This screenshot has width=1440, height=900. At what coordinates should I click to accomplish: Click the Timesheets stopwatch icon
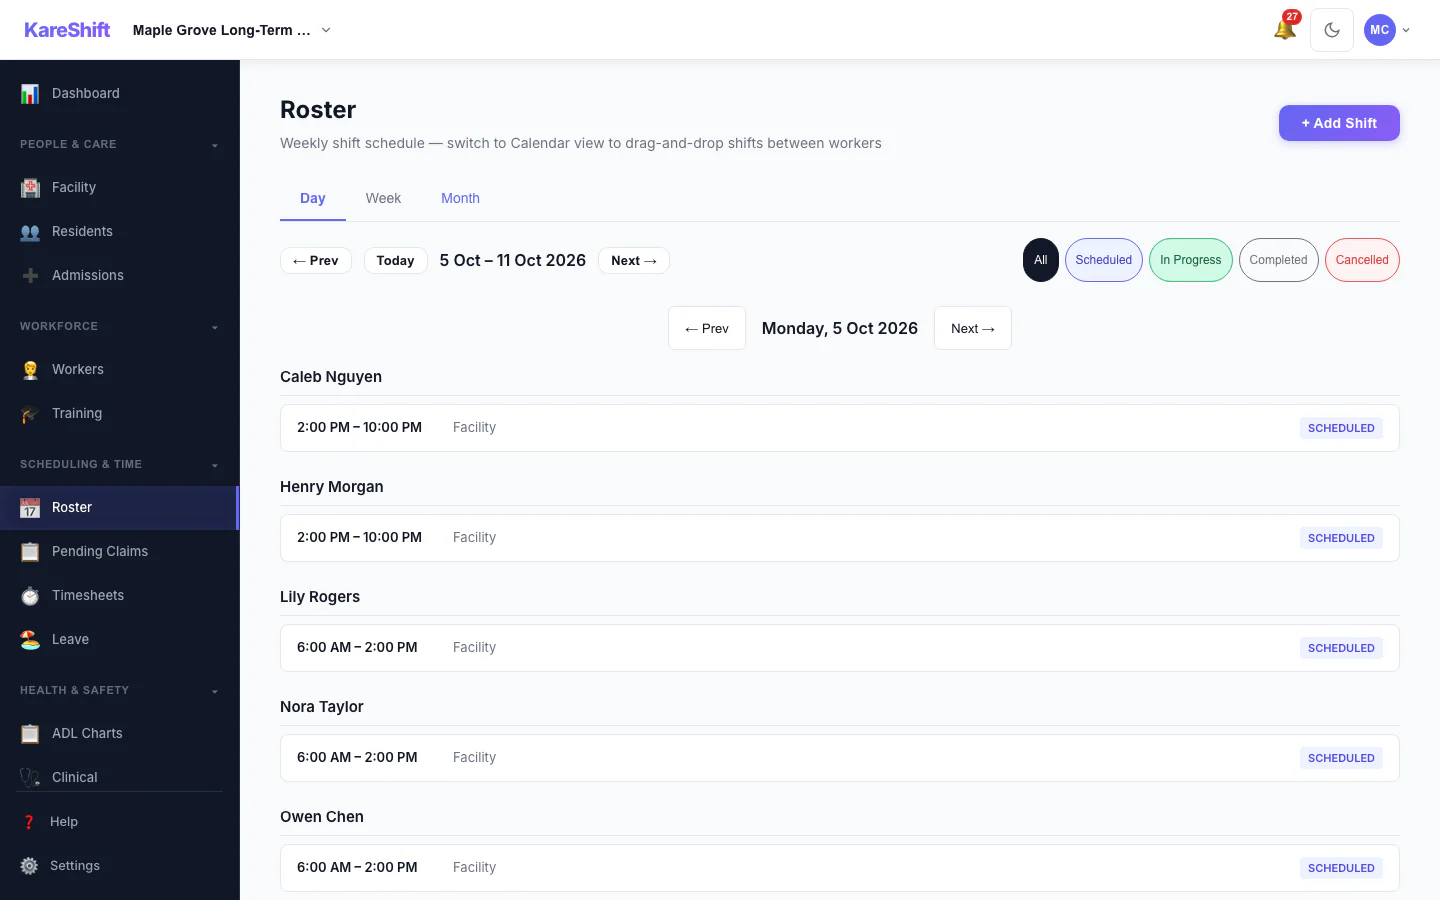pos(30,595)
